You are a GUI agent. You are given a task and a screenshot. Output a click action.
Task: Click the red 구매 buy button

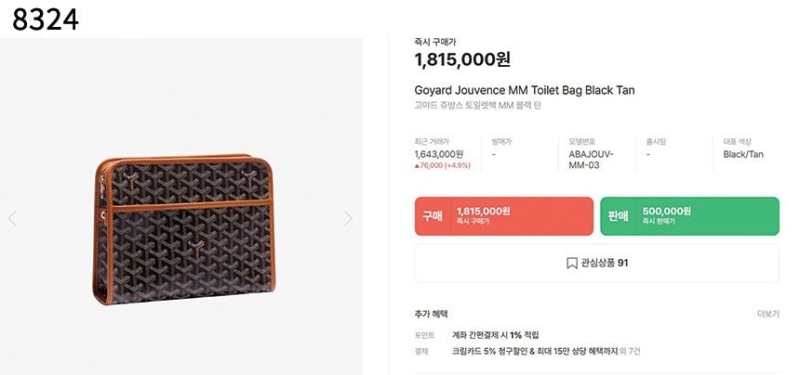click(504, 216)
